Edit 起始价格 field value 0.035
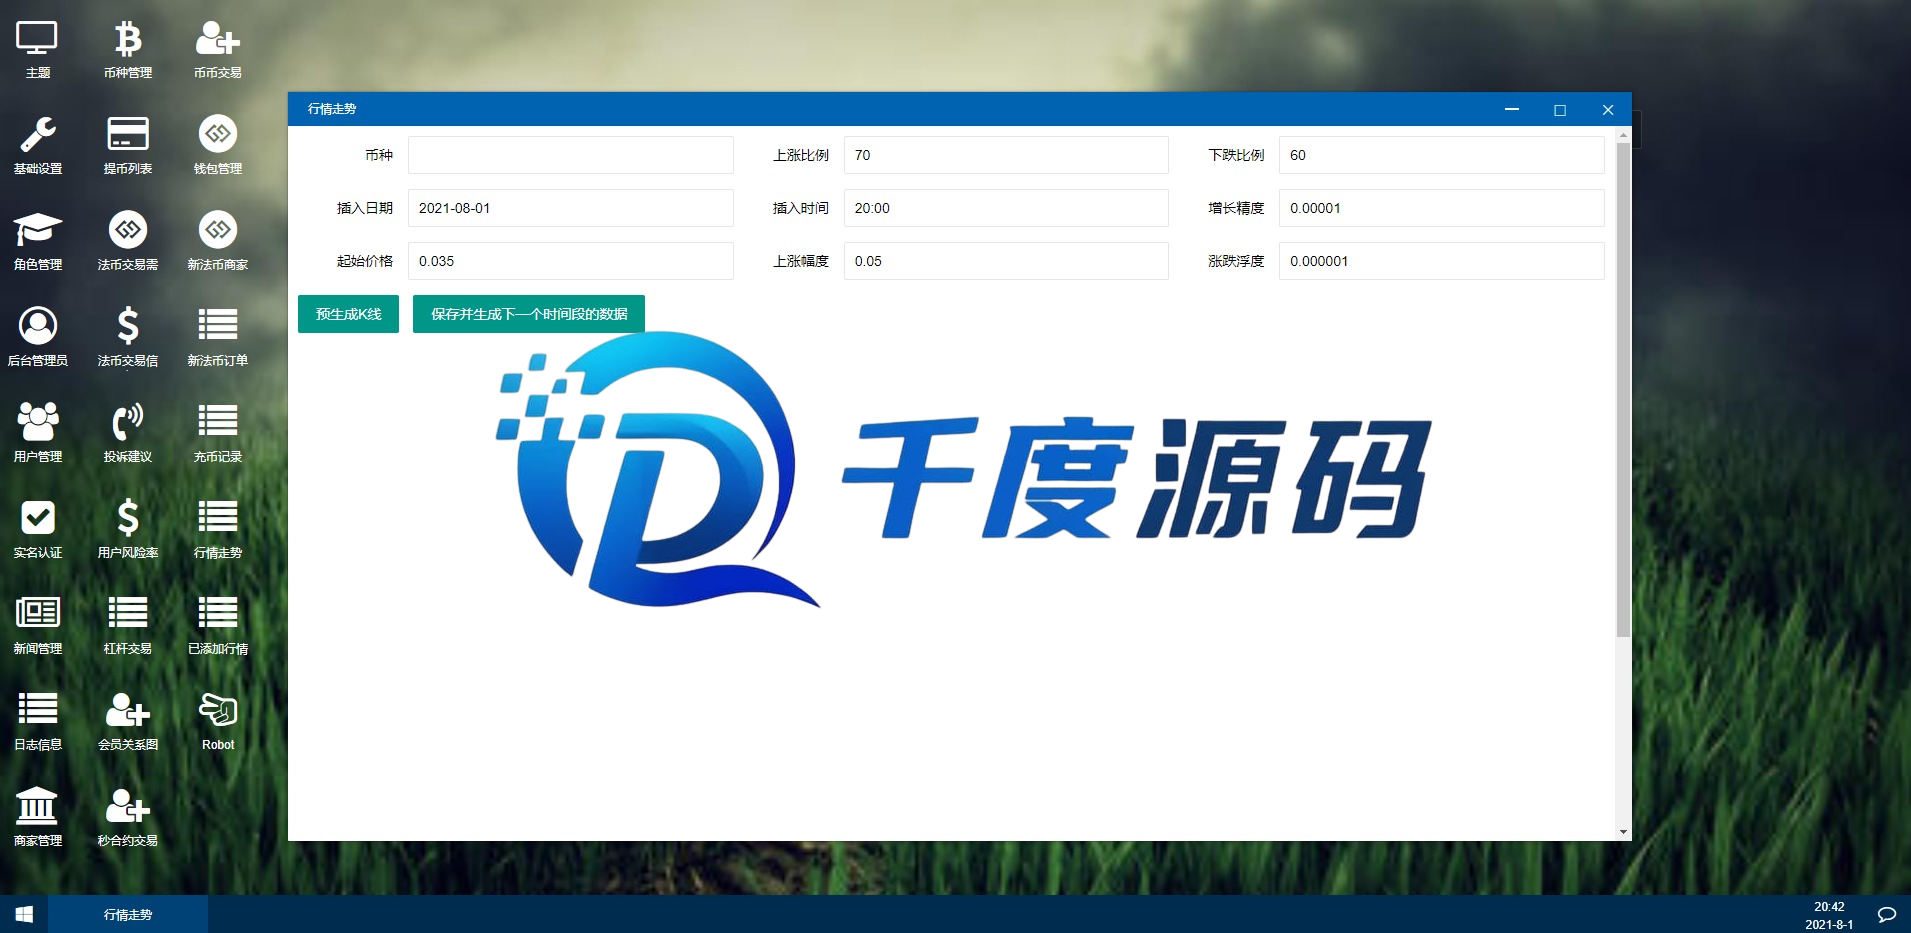Viewport: 1911px width, 933px height. coord(570,261)
